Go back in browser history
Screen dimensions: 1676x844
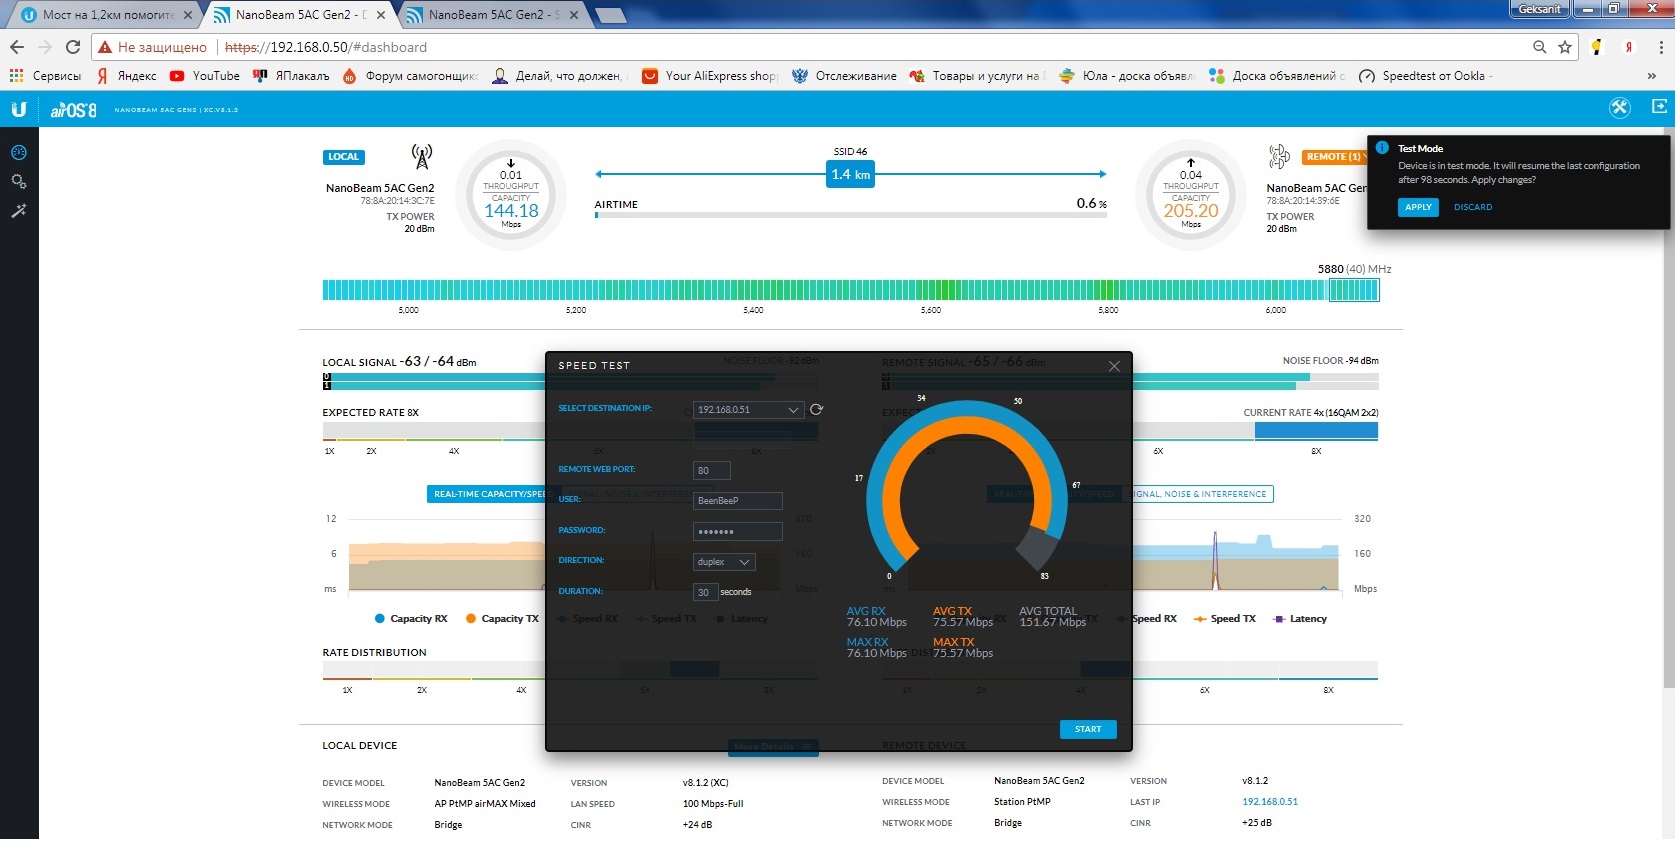click(17, 47)
